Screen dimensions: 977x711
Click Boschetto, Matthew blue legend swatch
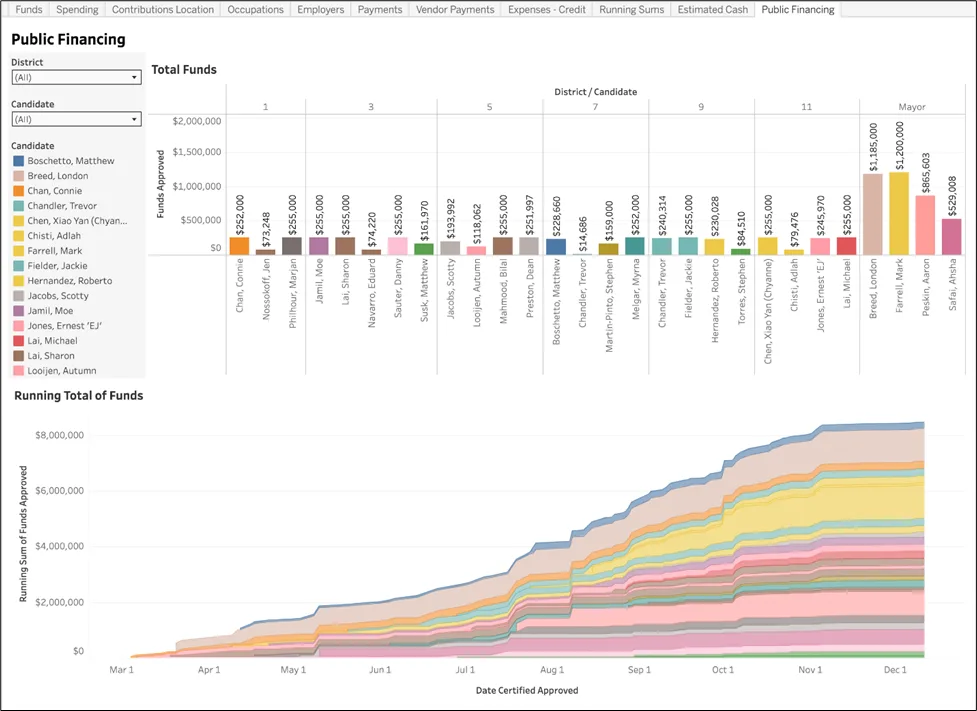(19, 161)
